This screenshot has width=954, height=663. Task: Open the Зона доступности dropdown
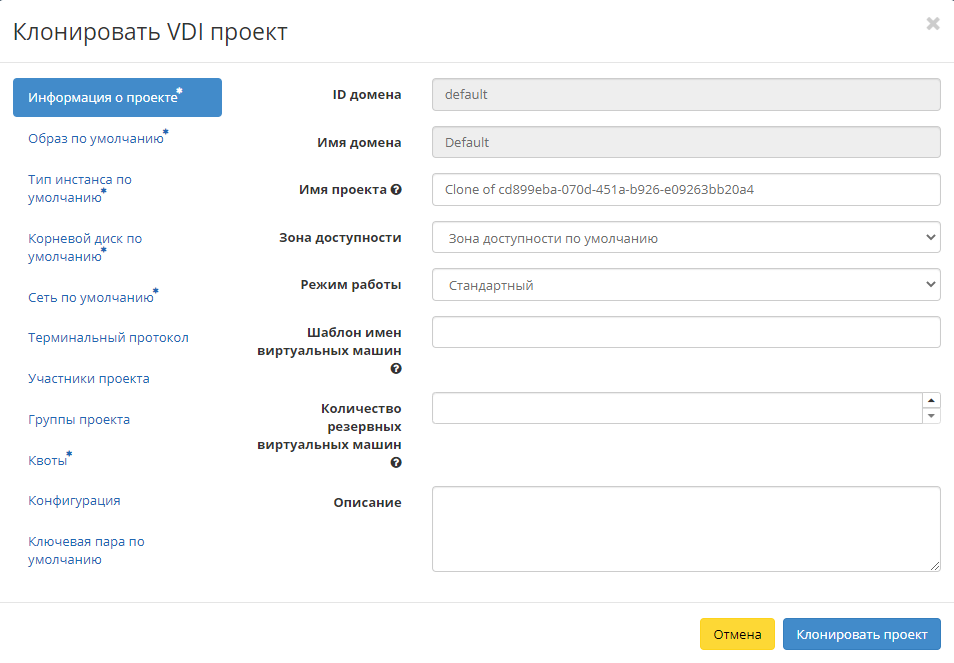(686, 238)
